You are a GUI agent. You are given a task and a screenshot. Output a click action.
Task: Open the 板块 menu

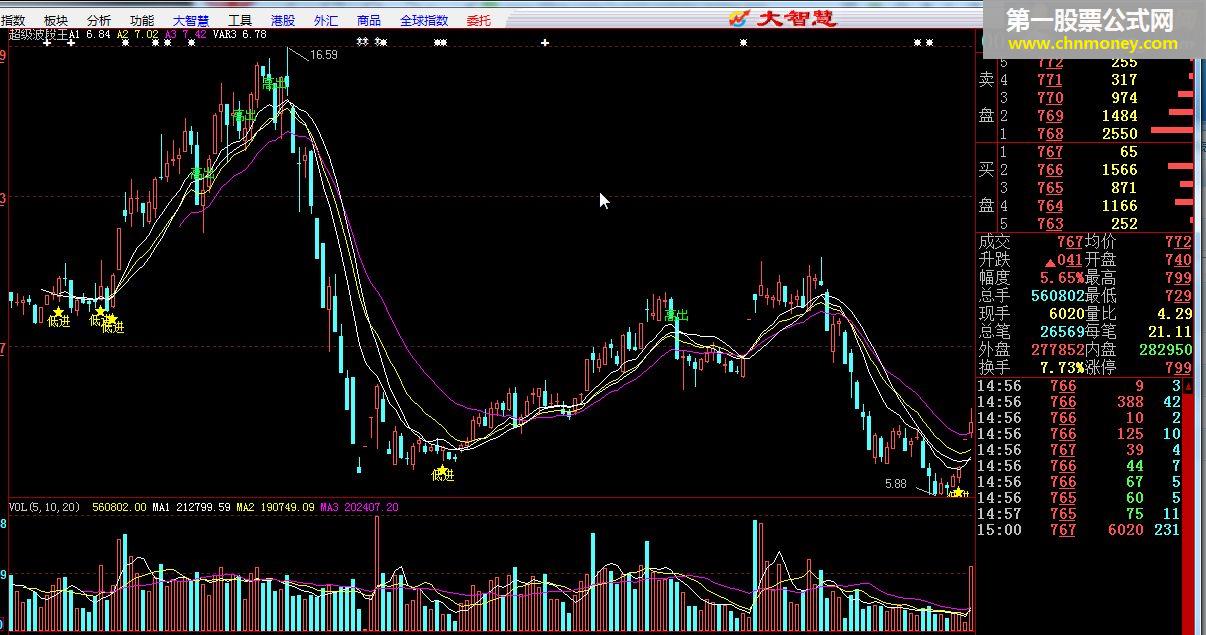tap(56, 20)
